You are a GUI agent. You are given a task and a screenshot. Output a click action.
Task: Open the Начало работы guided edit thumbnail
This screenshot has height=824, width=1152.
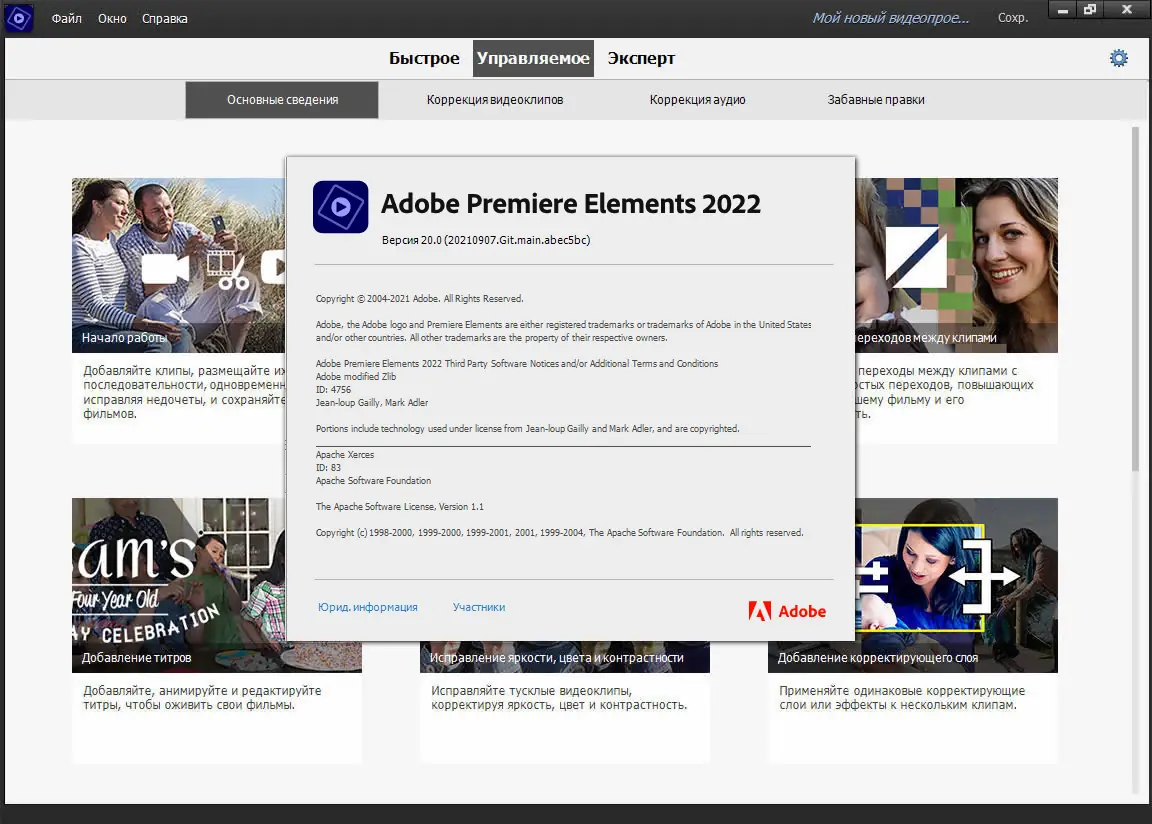tap(179, 265)
